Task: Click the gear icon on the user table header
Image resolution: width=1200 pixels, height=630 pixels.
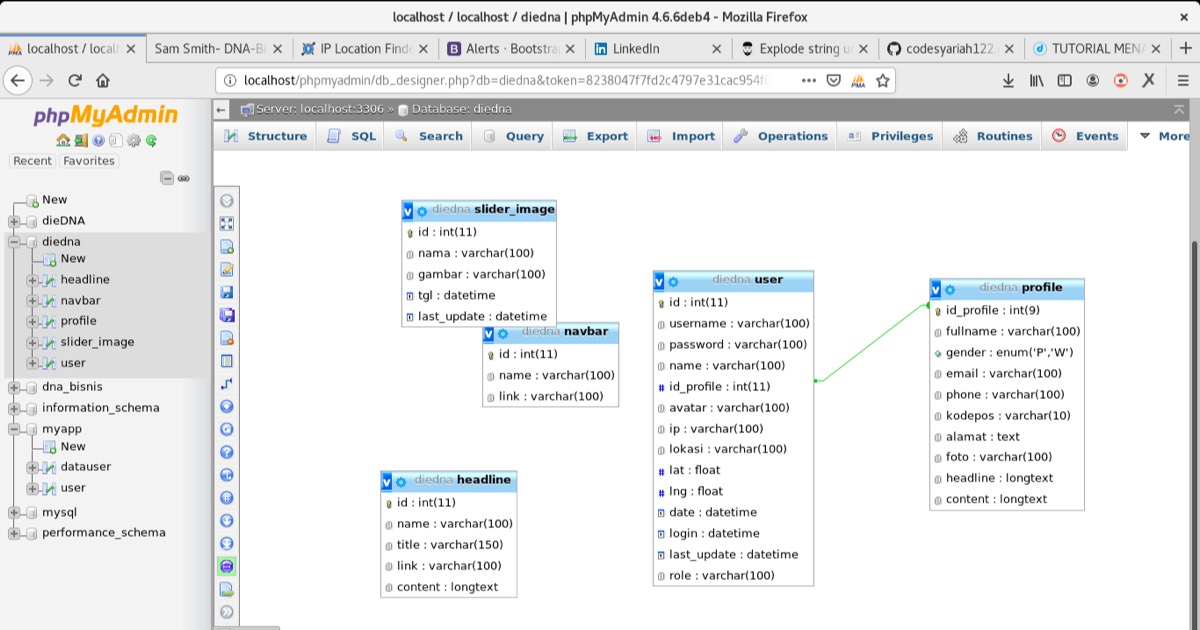Action: [x=673, y=282]
